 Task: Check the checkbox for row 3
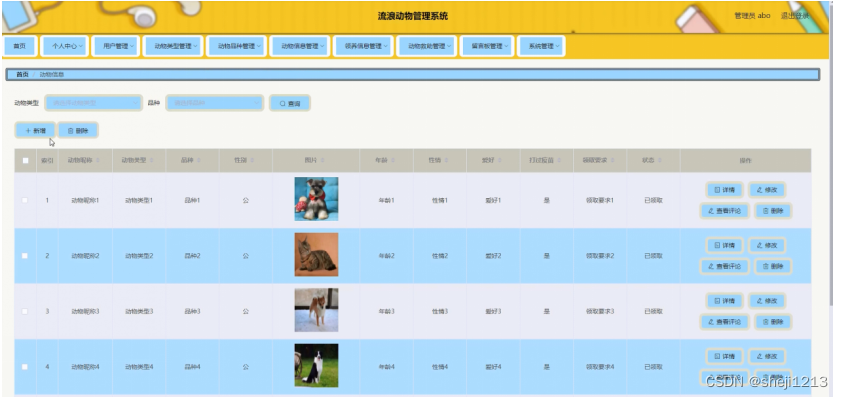coord(25,311)
